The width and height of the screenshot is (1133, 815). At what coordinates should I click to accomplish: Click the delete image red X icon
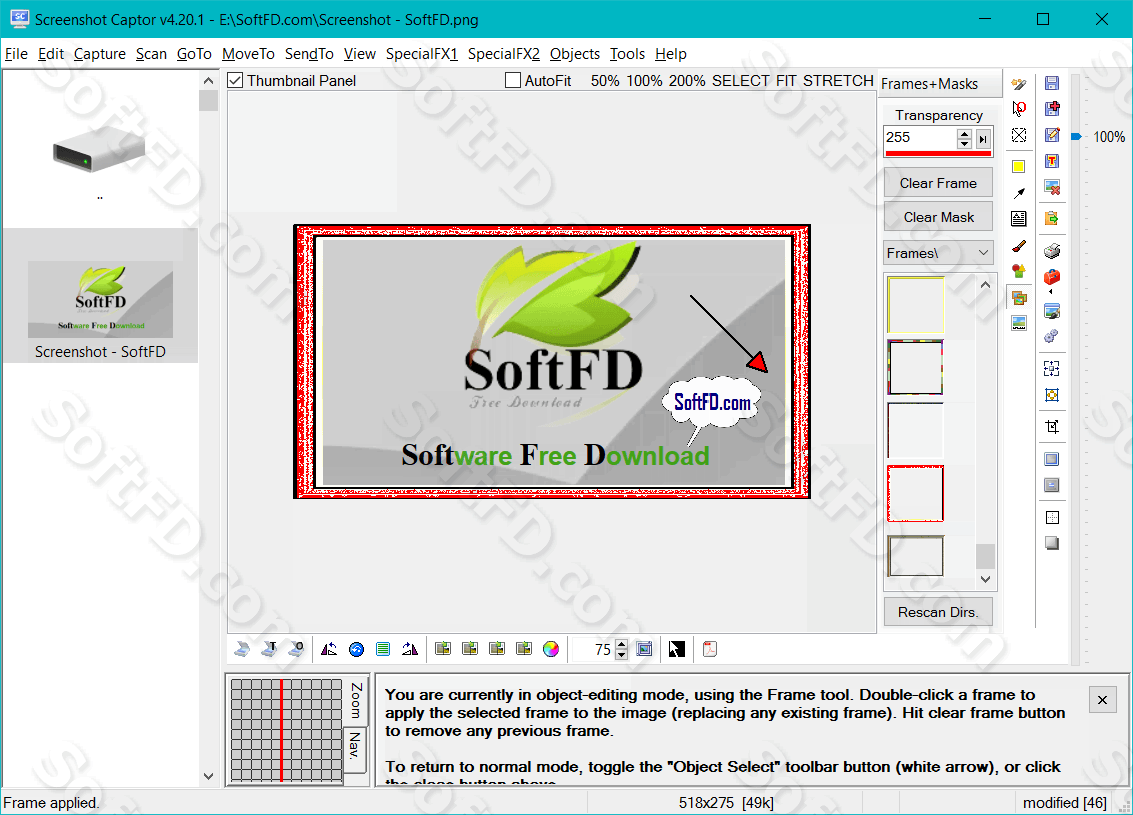tap(1052, 188)
